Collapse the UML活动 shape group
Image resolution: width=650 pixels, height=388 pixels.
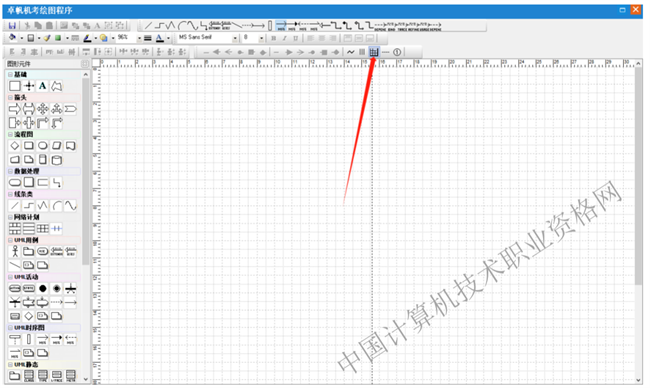tap(10, 277)
